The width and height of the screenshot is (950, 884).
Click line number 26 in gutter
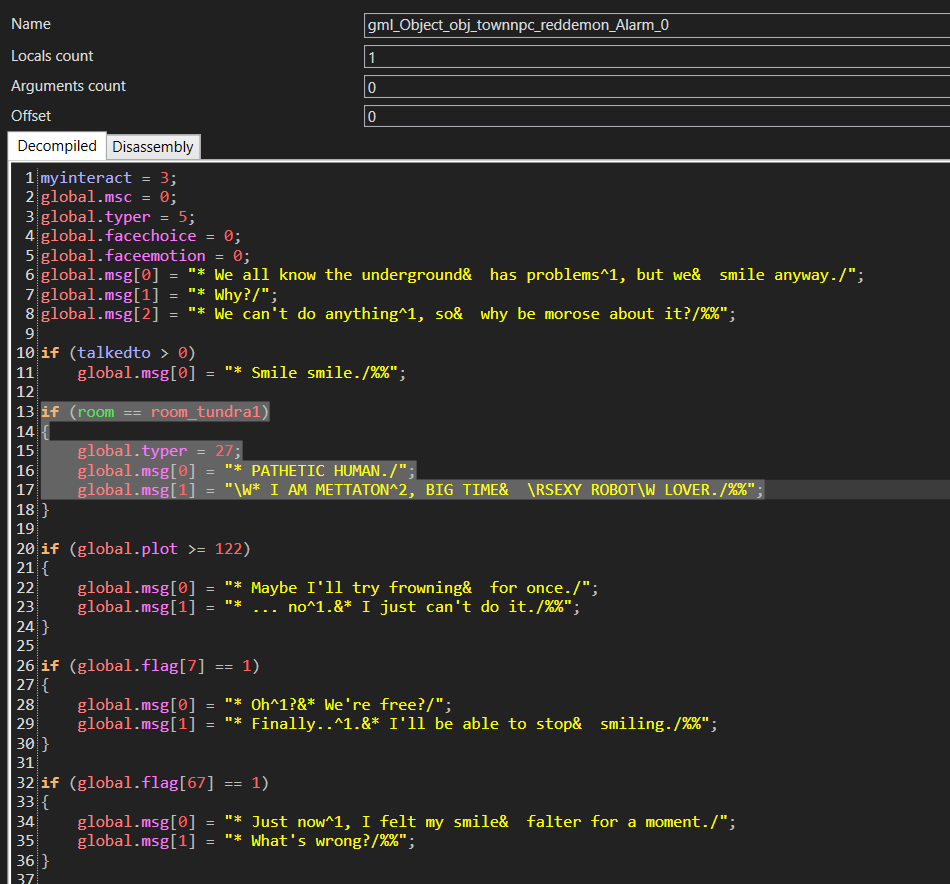(25, 666)
